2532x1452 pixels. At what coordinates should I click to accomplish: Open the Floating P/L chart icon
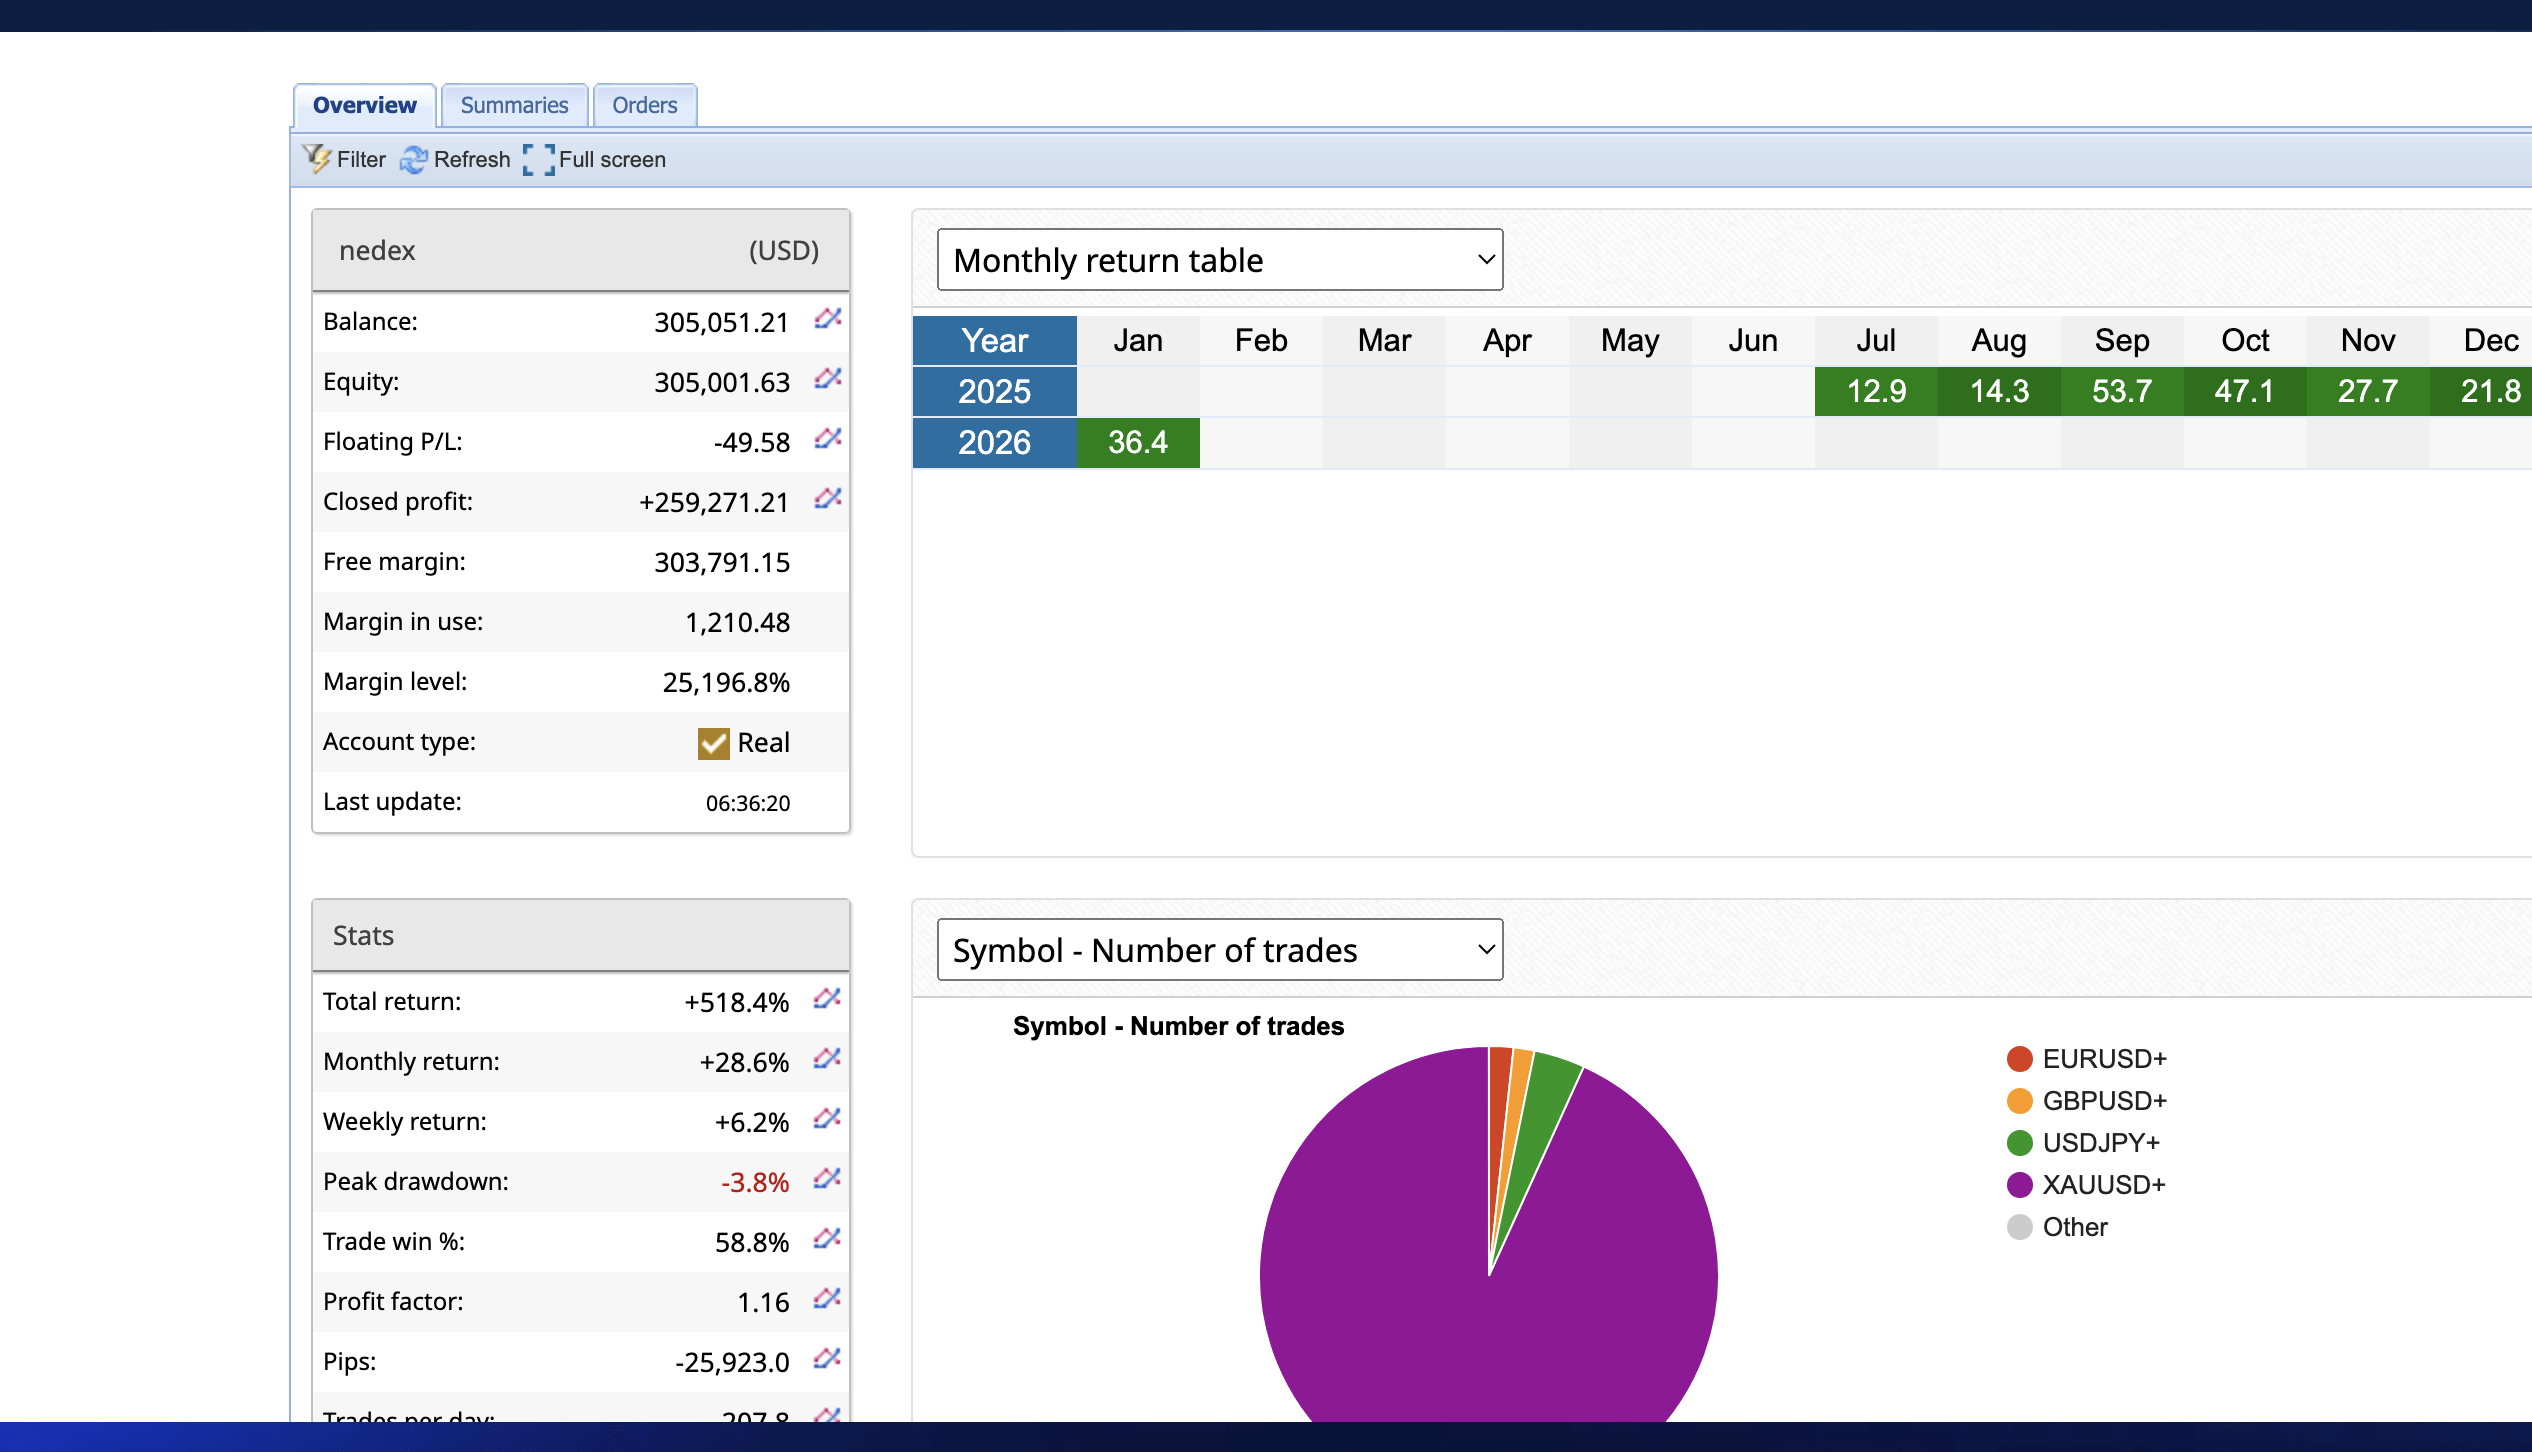(827, 439)
